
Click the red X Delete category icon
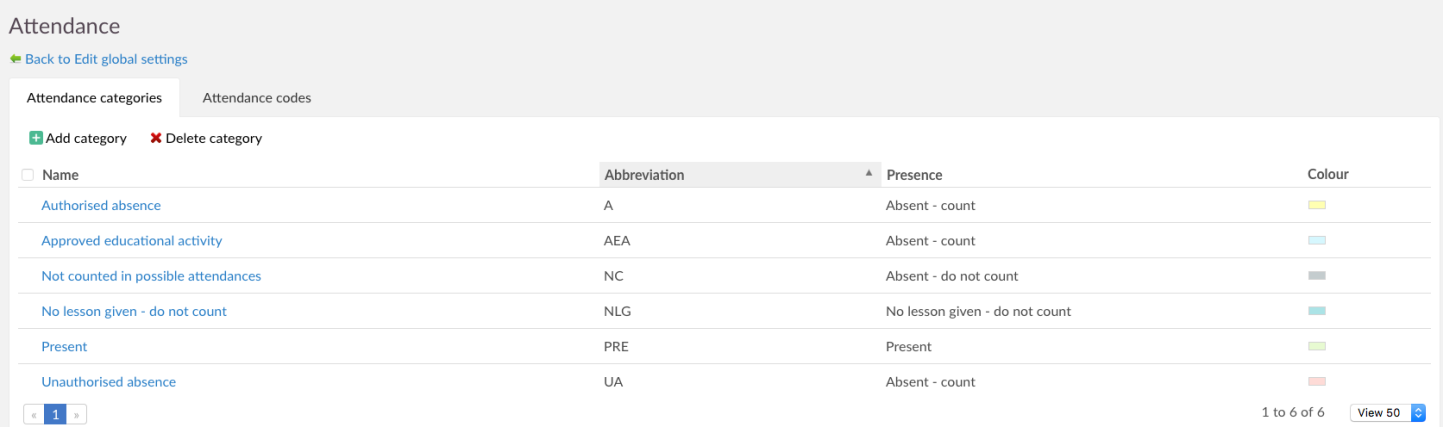(x=156, y=138)
